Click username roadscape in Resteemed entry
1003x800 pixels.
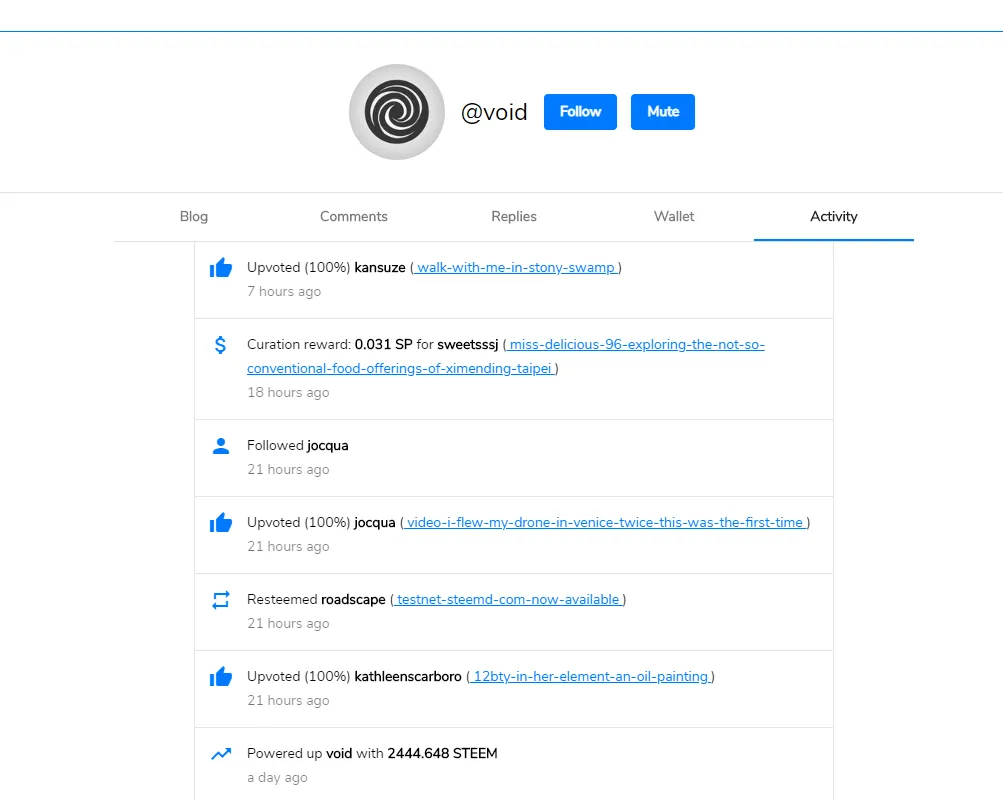(x=353, y=600)
